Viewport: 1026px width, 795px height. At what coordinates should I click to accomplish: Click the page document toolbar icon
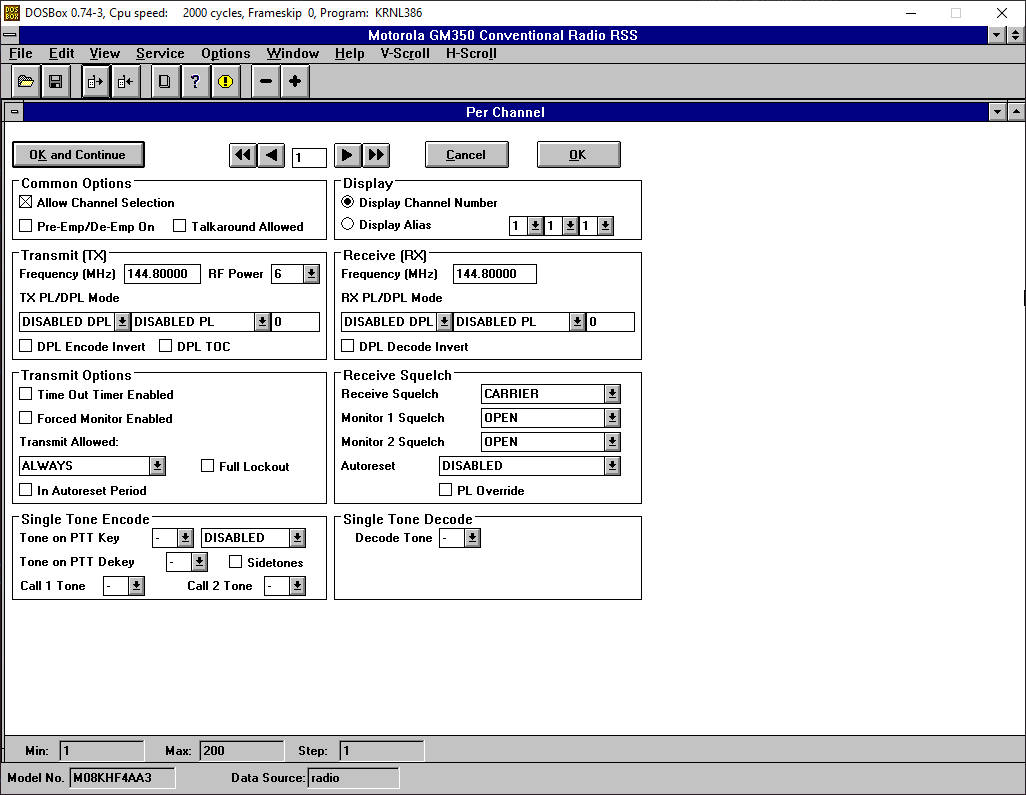click(165, 81)
